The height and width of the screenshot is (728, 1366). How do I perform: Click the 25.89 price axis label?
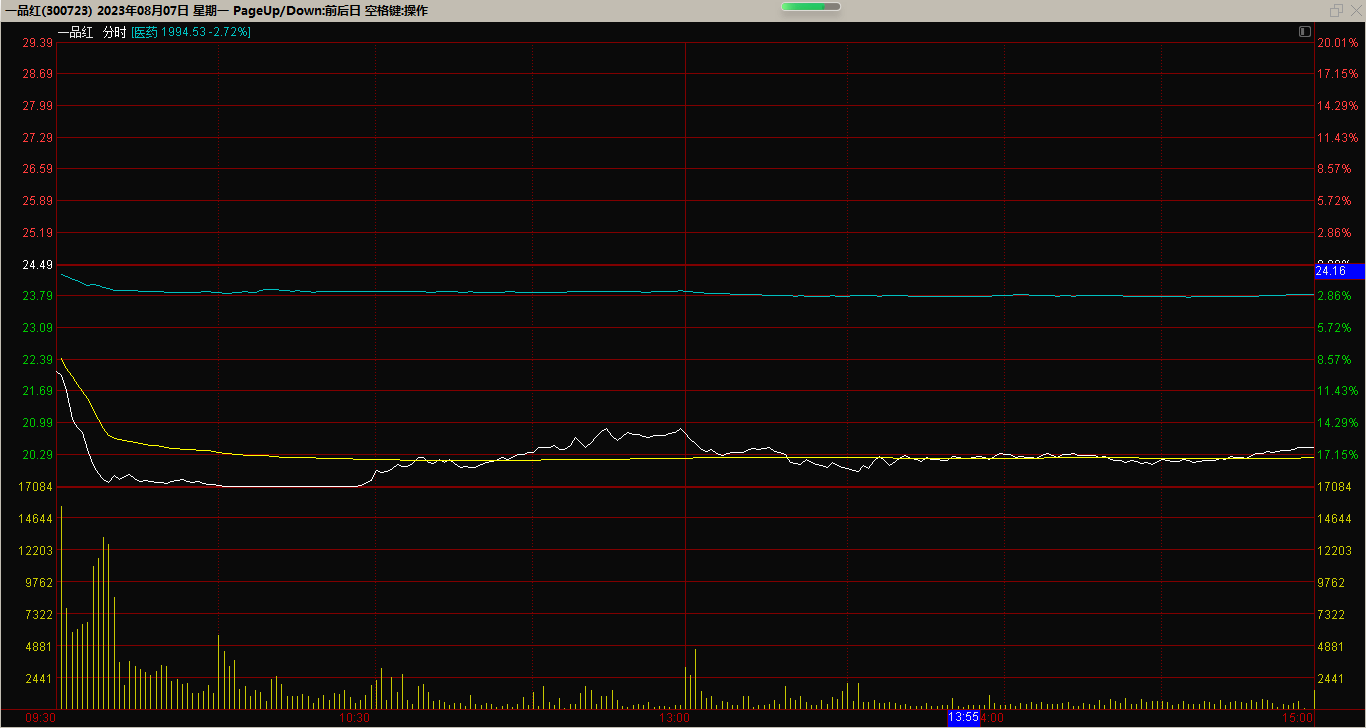[x=37, y=201]
